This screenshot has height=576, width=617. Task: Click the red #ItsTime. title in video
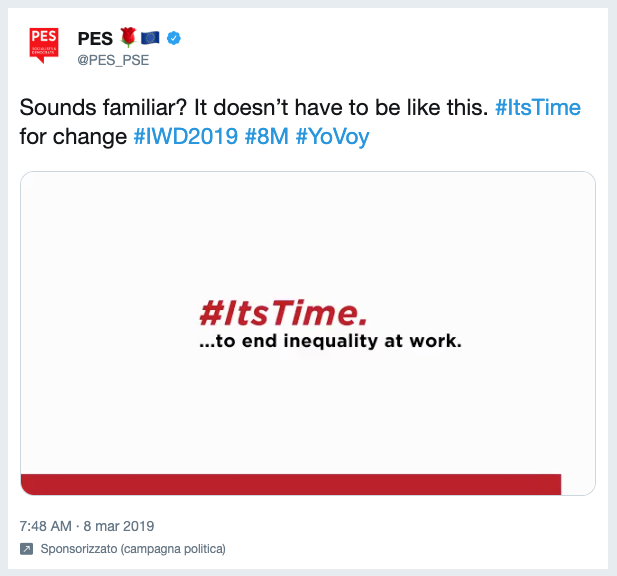pyautogui.click(x=283, y=313)
